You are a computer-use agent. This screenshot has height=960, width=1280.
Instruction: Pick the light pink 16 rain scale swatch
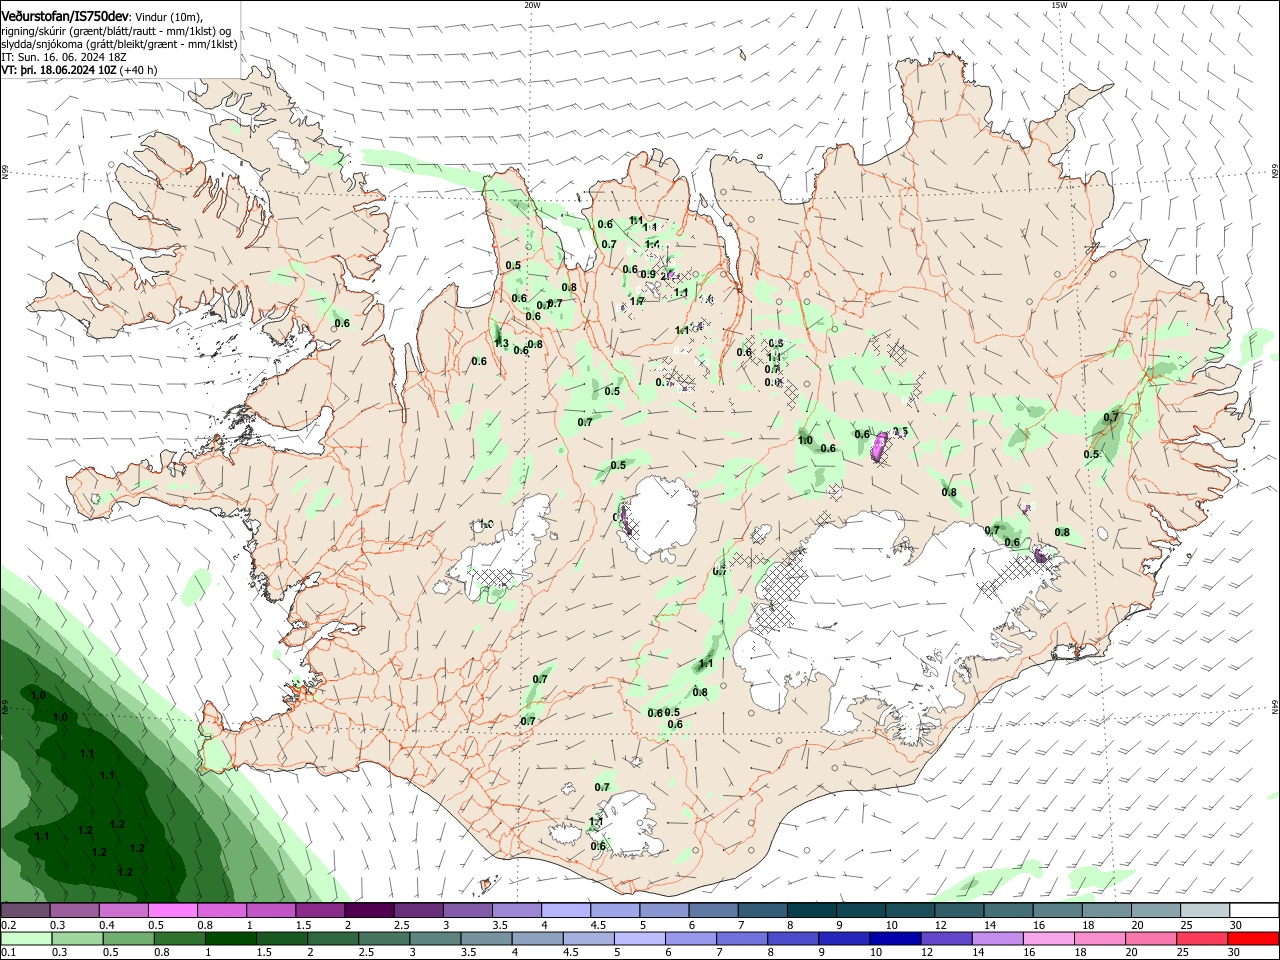[x=1048, y=938]
